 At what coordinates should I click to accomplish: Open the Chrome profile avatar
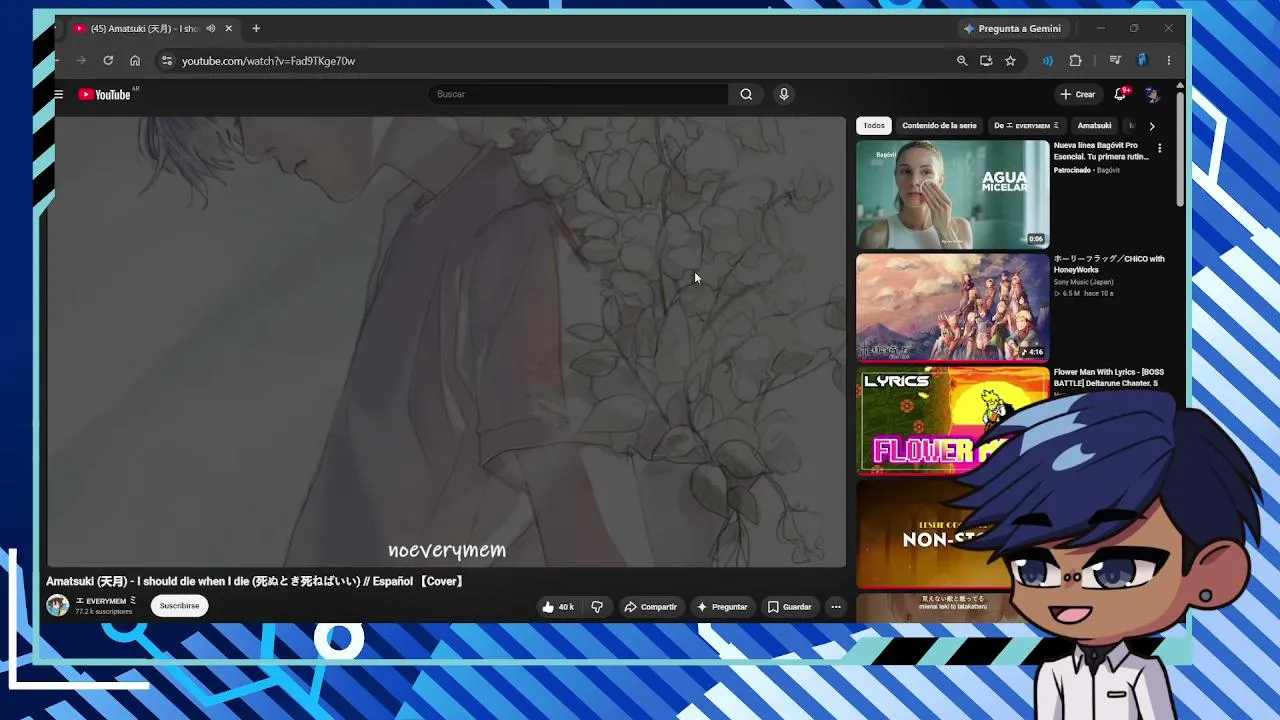pos(1142,61)
